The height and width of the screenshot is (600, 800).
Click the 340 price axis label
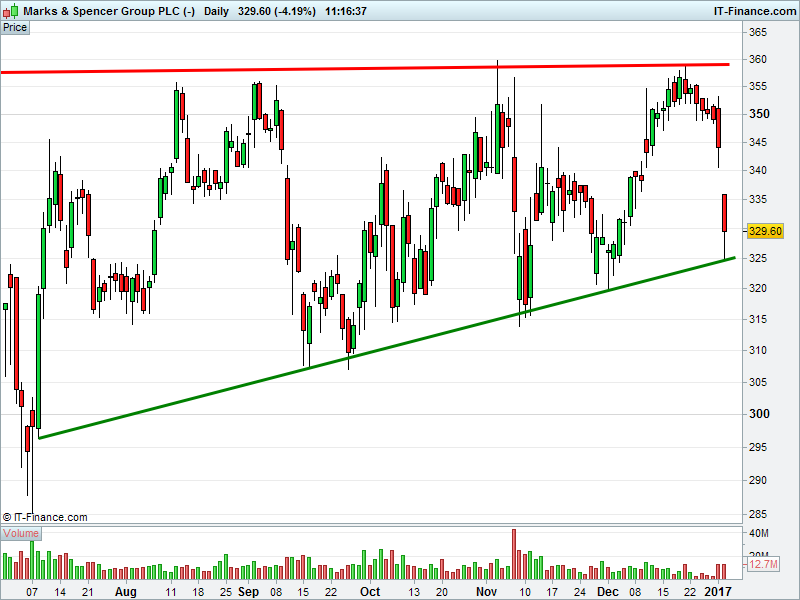pos(758,170)
